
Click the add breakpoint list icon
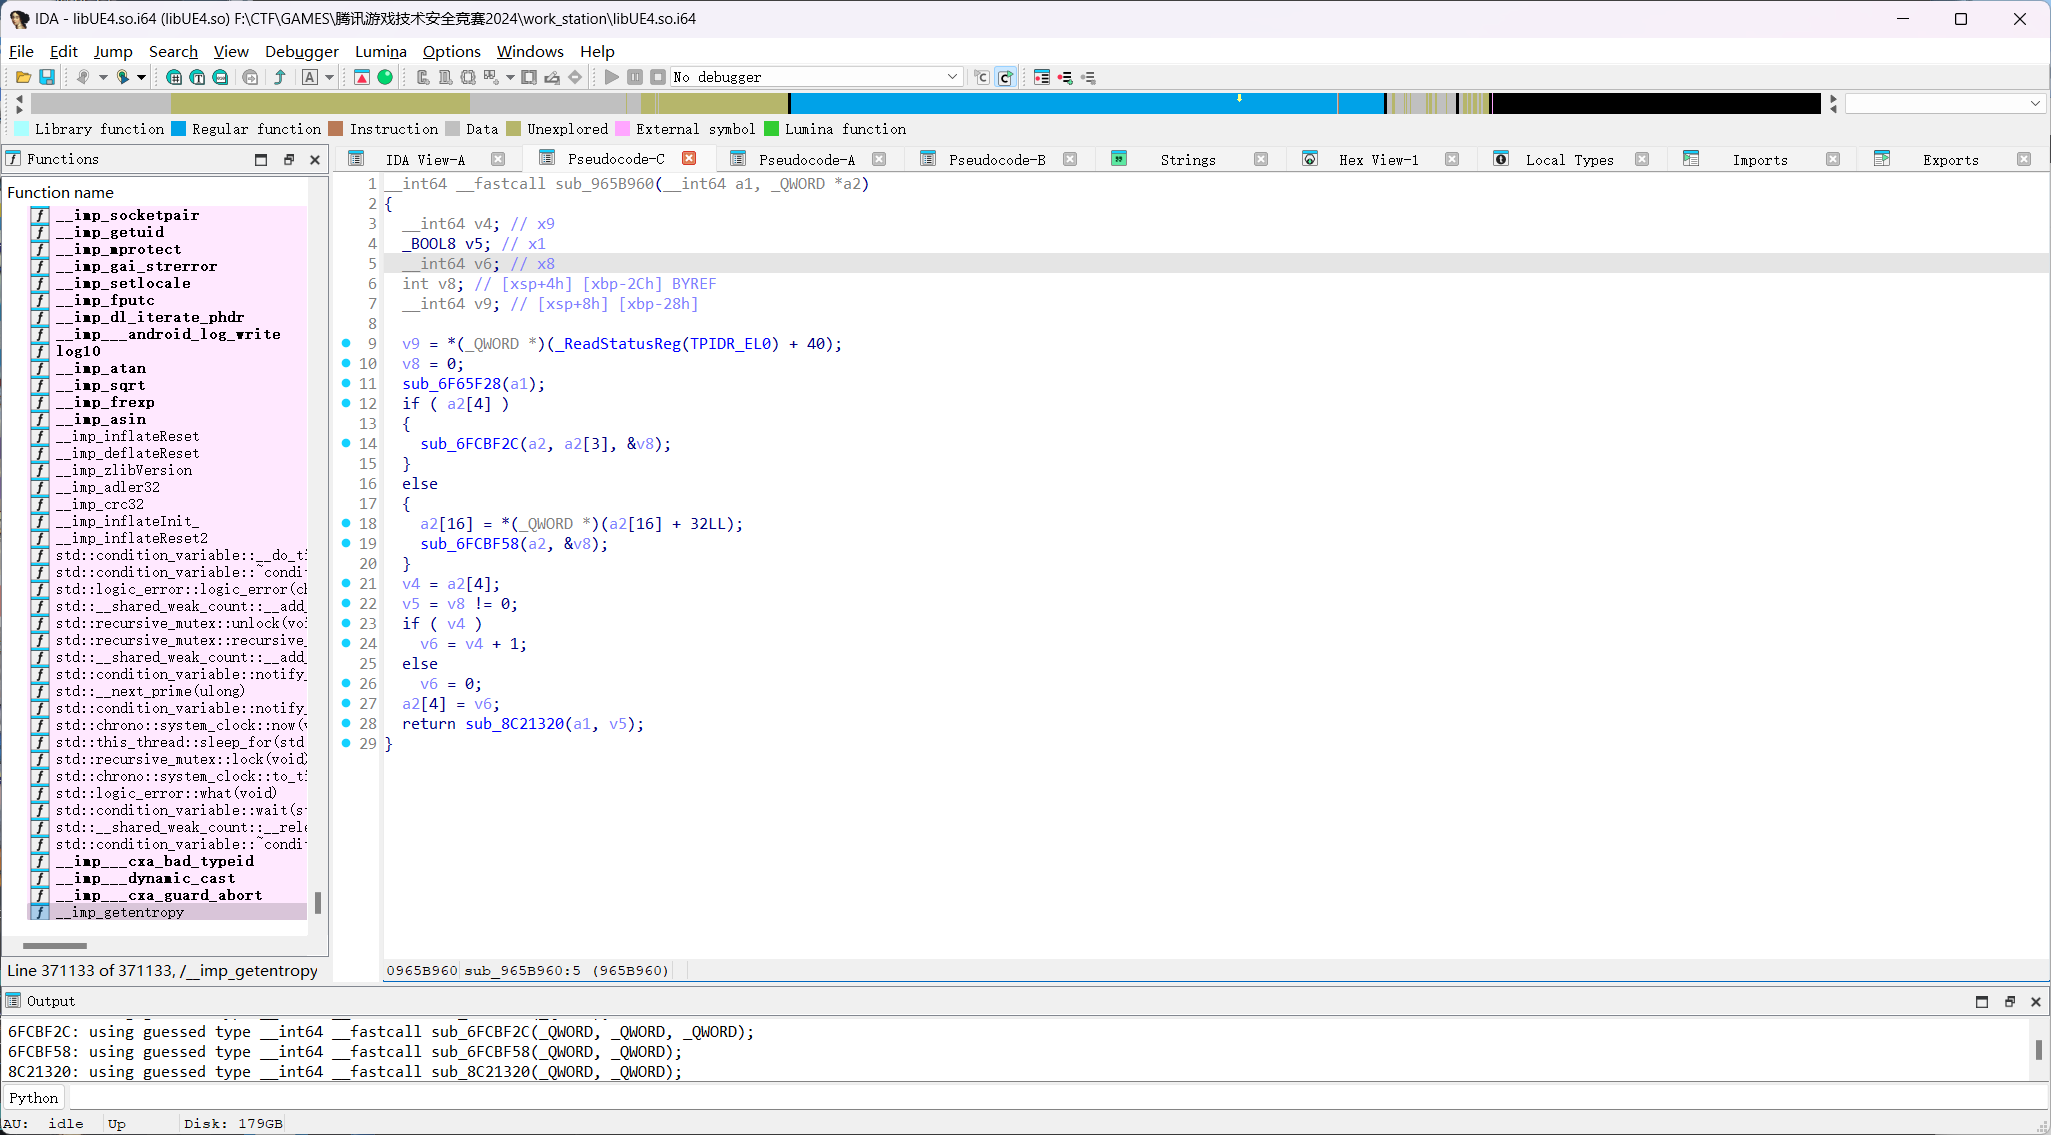pyautogui.click(x=1065, y=77)
